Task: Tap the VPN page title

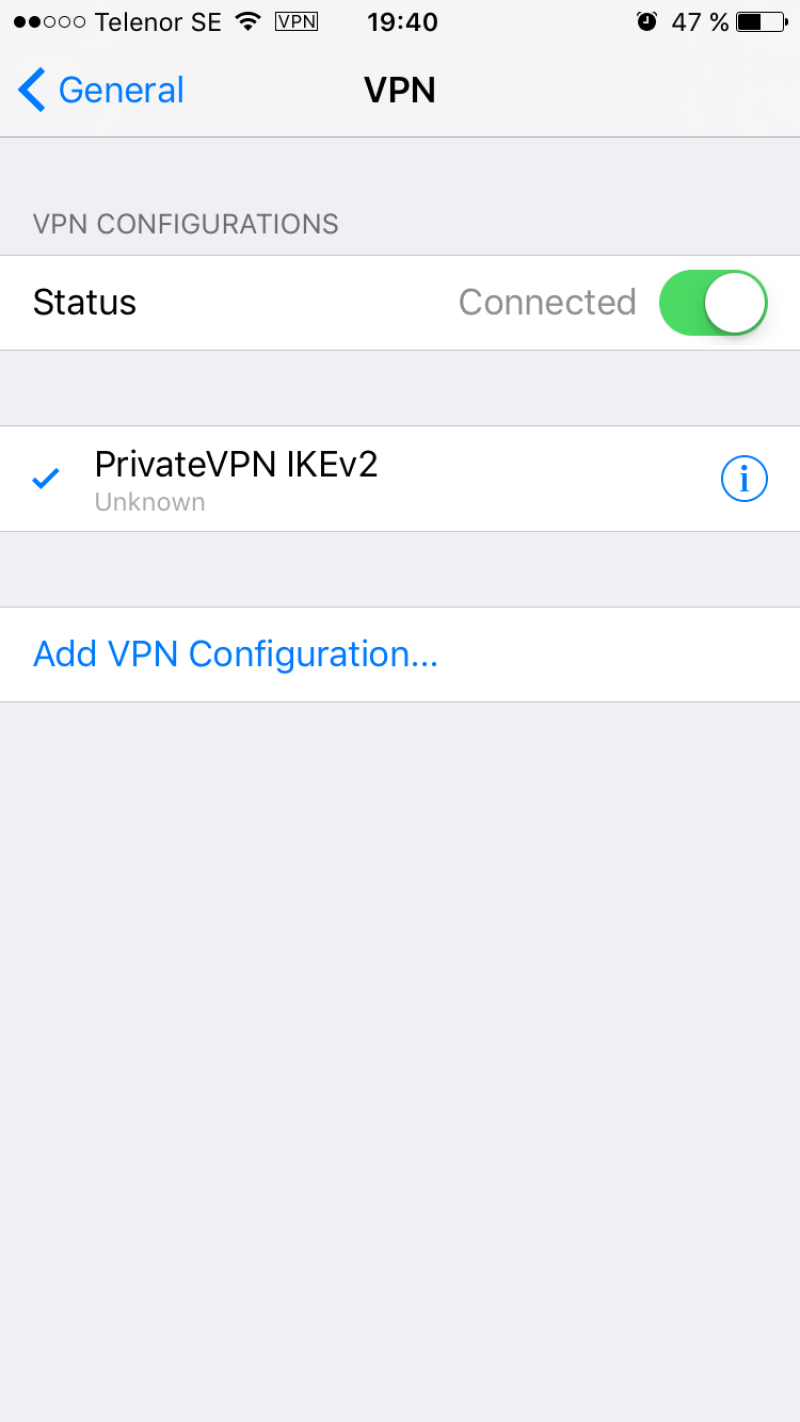Action: pyautogui.click(x=400, y=90)
